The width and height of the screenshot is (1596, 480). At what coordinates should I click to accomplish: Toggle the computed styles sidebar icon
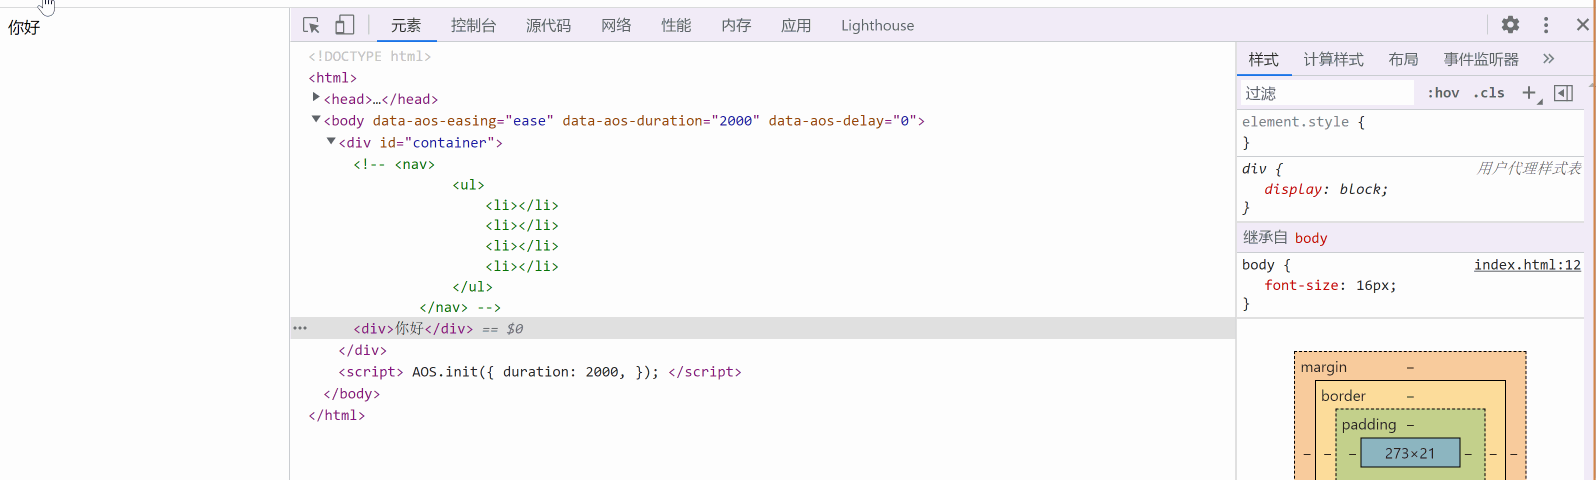click(x=1564, y=93)
